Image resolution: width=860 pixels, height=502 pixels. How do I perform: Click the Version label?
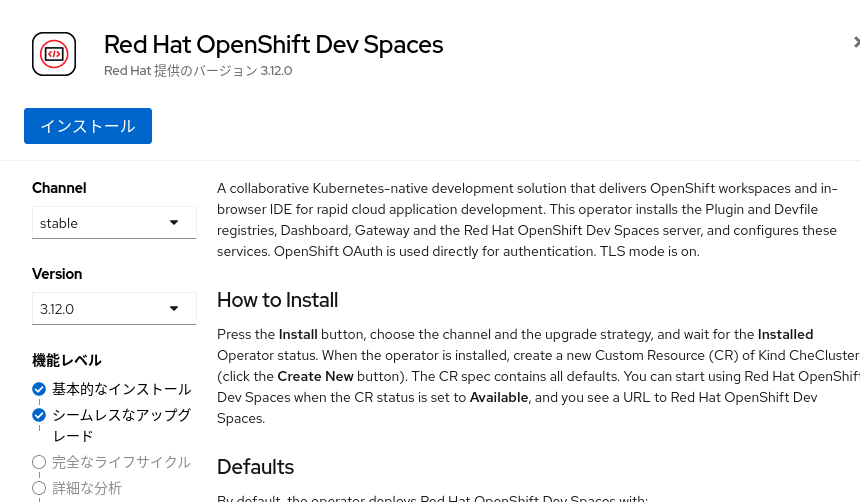click(57, 274)
